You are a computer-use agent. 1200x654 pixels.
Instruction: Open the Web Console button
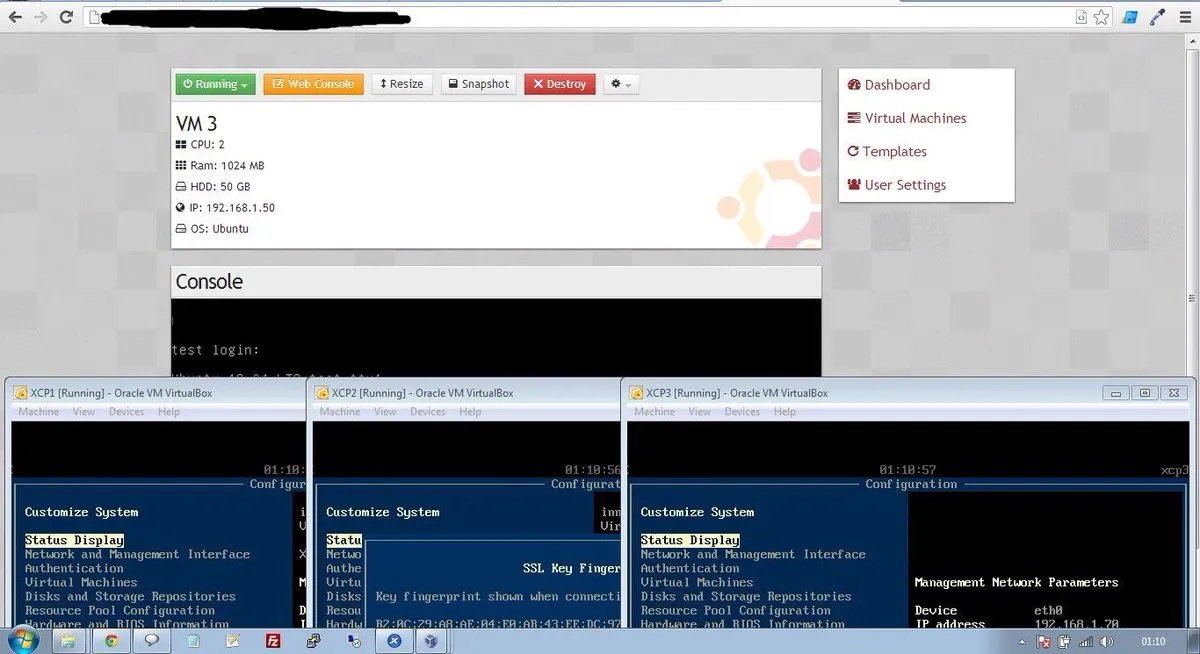pos(314,84)
